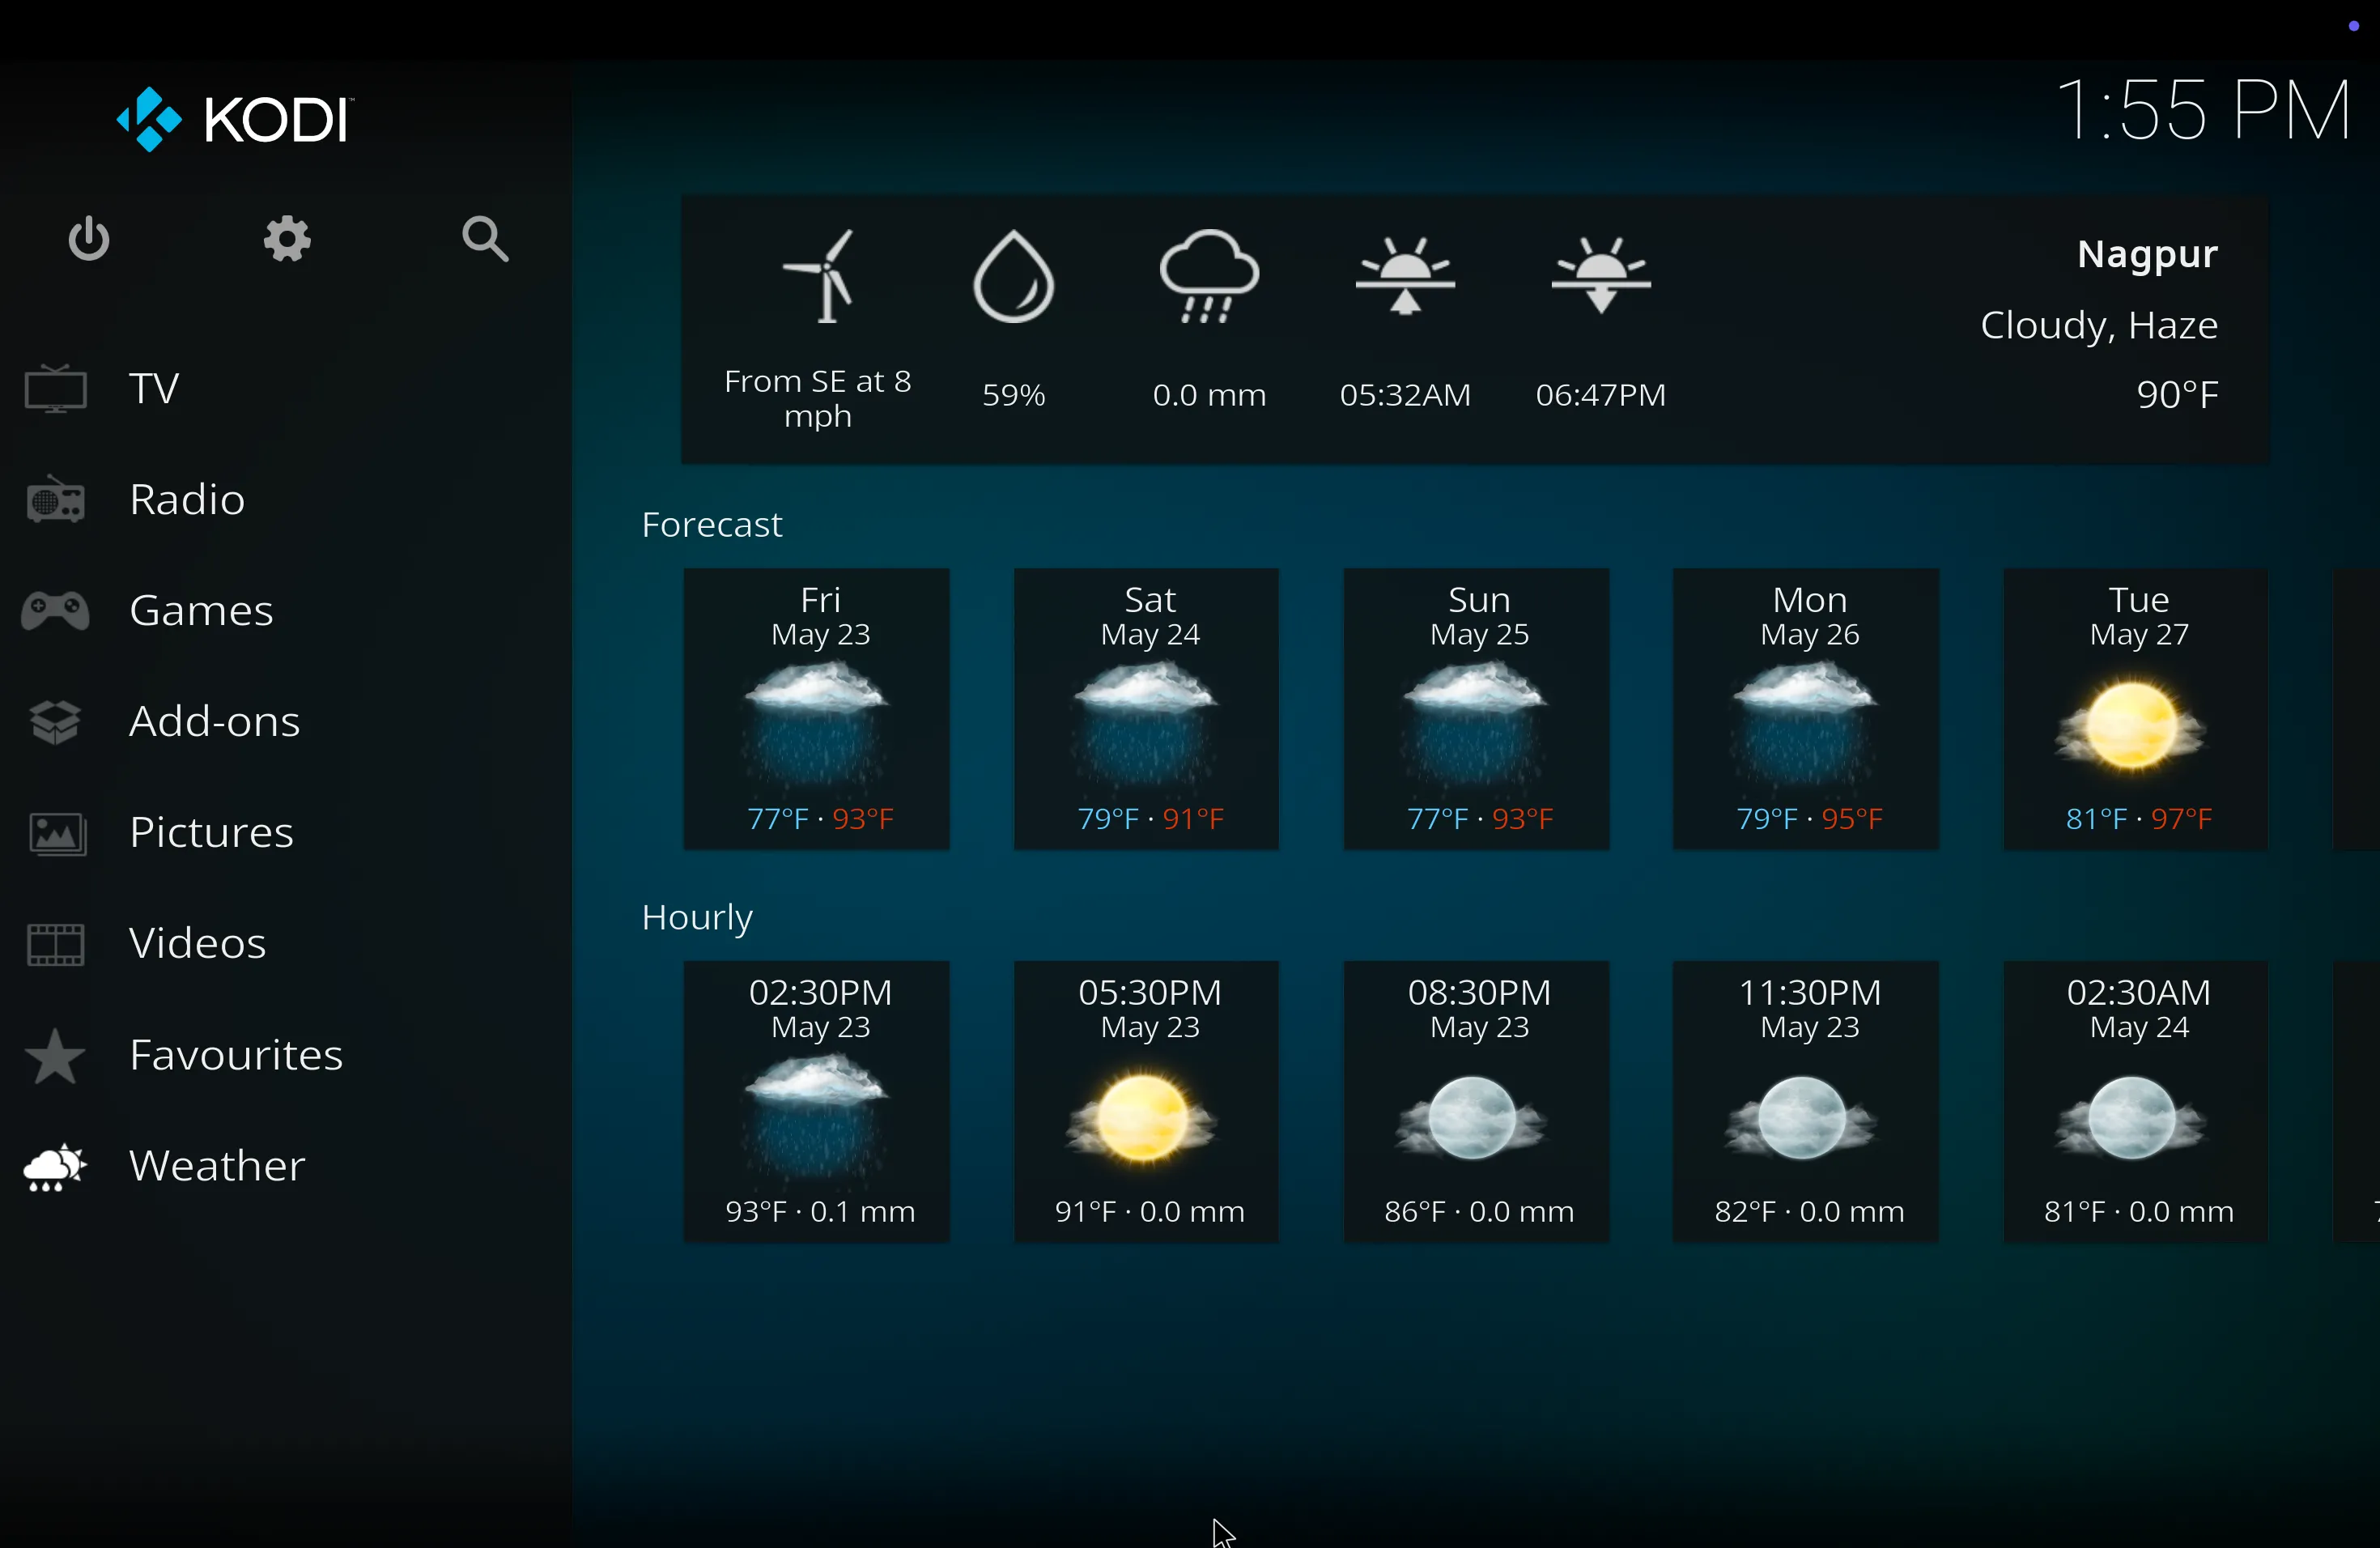Image resolution: width=2380 pixels, height=1548 pixels.
Task: Click the Forecast section heading
Action: click(x=711, y=525)
